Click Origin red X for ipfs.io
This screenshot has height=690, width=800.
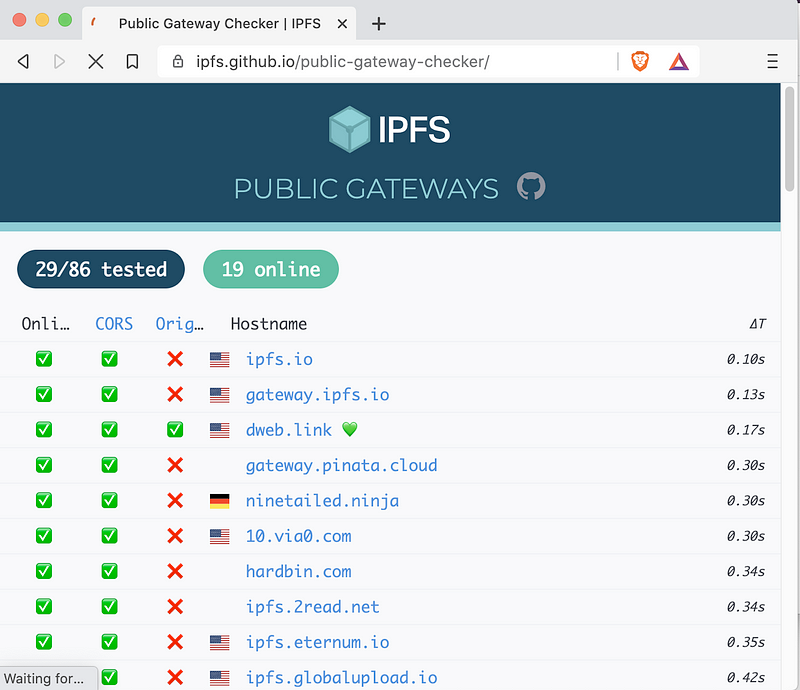pos(175,359)
